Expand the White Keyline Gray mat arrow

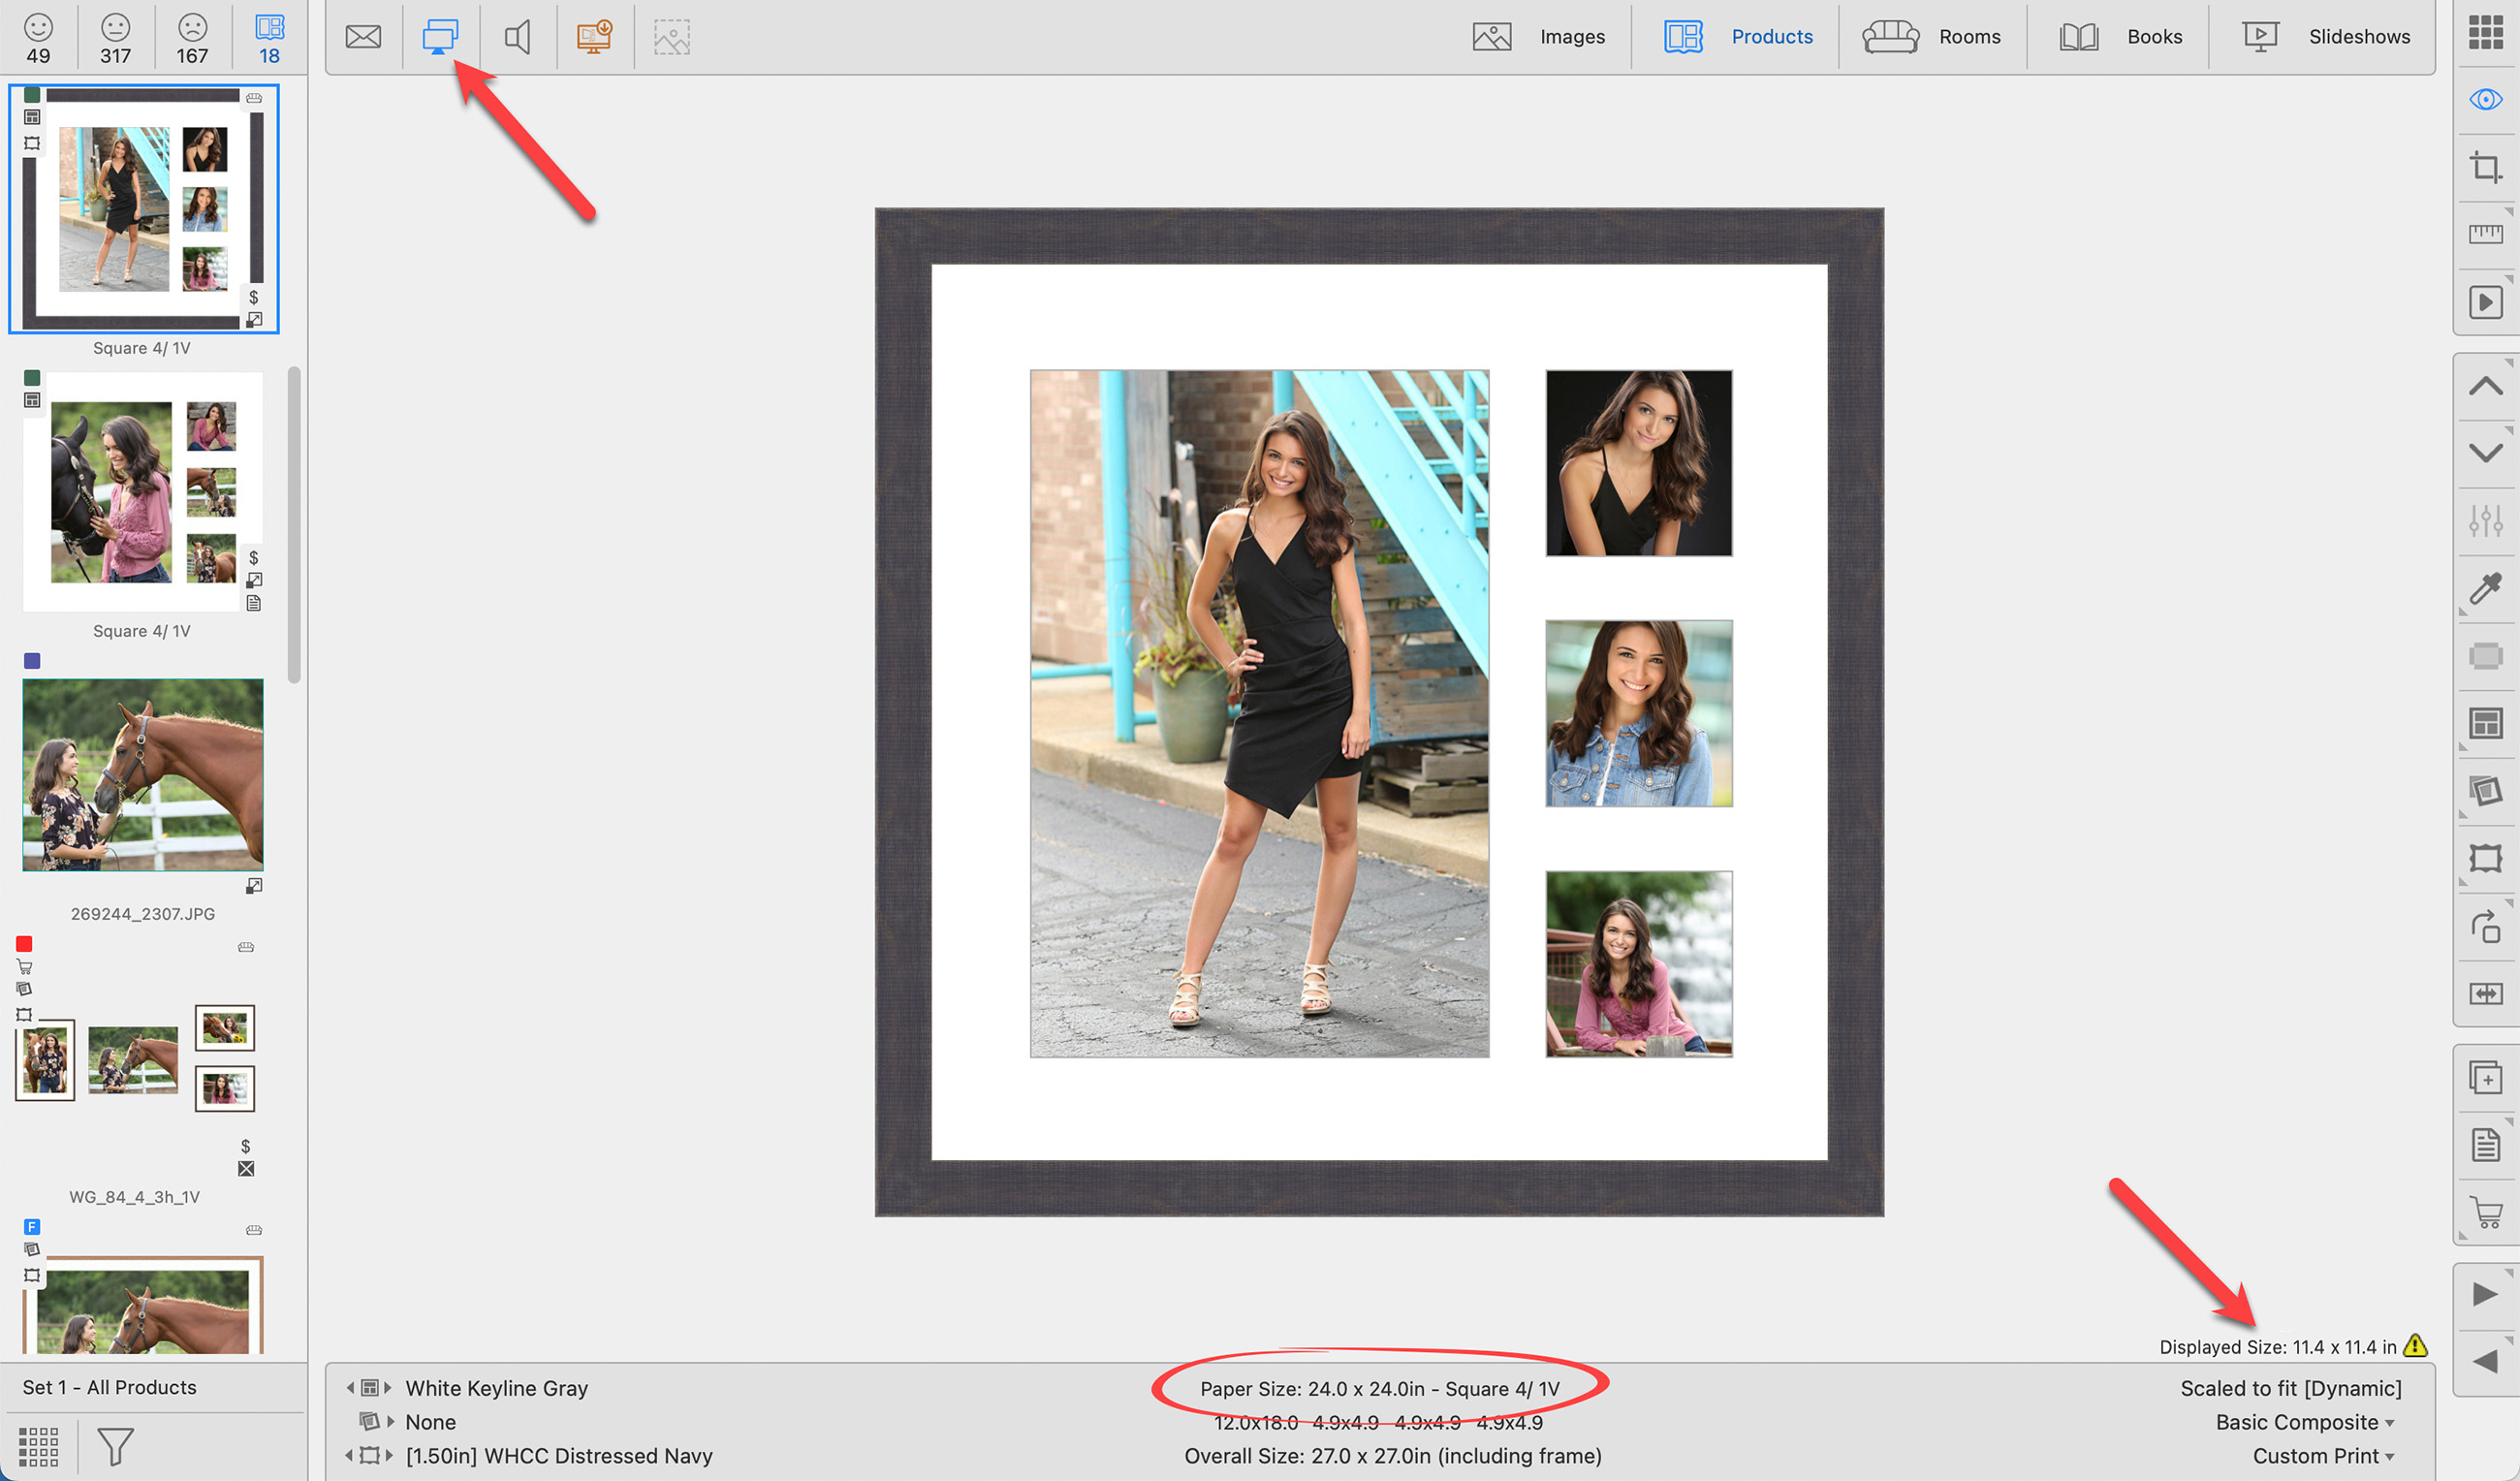point(388,1388)
